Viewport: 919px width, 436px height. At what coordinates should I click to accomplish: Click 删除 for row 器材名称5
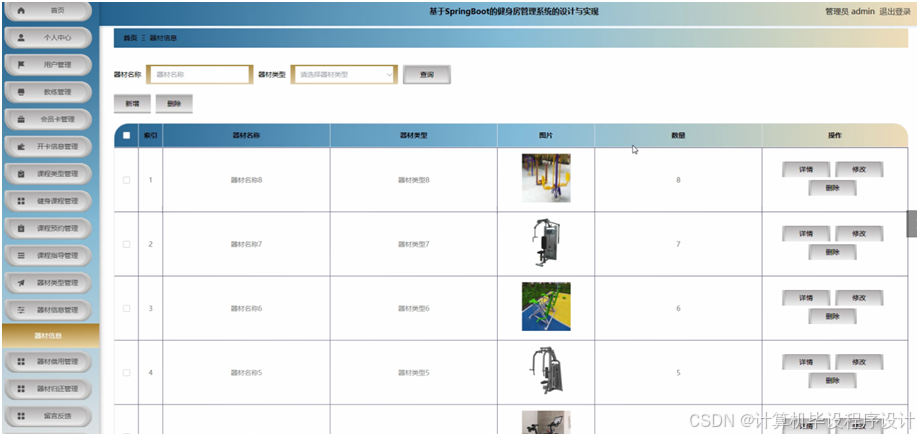tap(832, 381)
